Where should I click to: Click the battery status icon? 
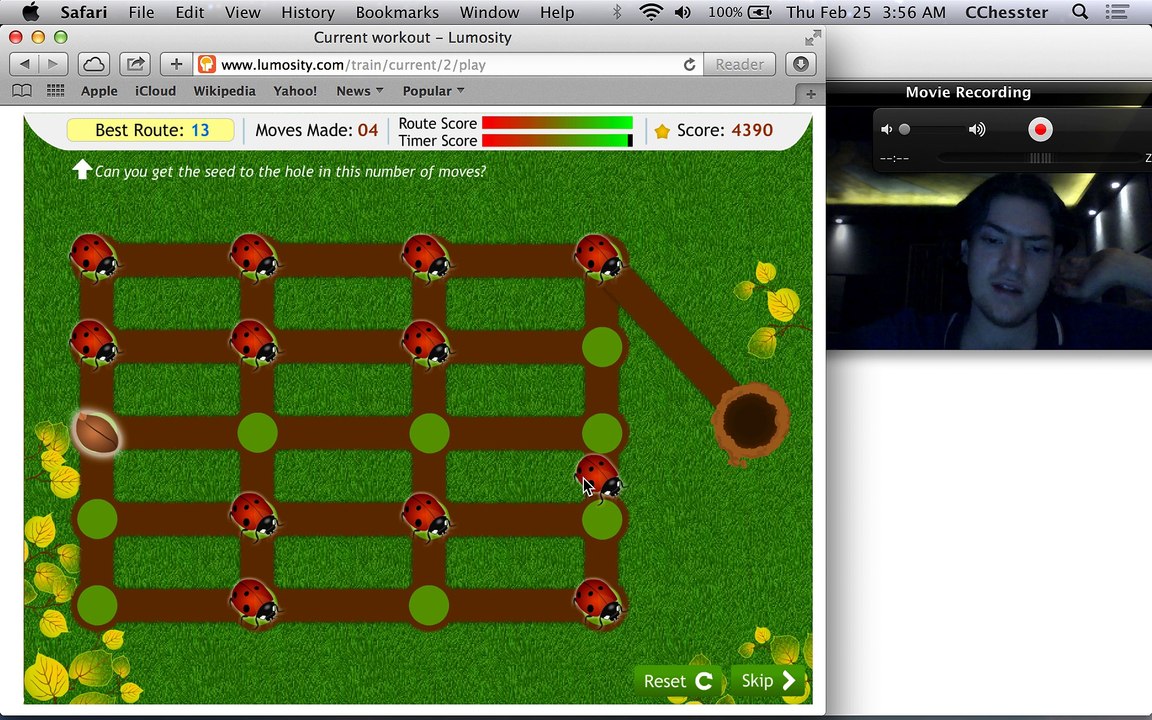760,12
